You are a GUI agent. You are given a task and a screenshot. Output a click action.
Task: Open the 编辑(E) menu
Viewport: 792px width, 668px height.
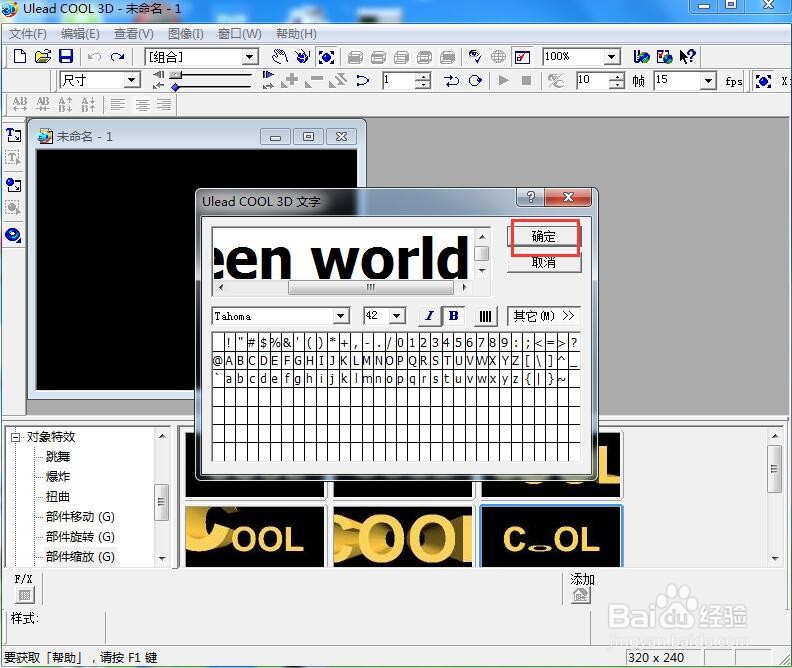pyautogui.click(x=80, y=34)
